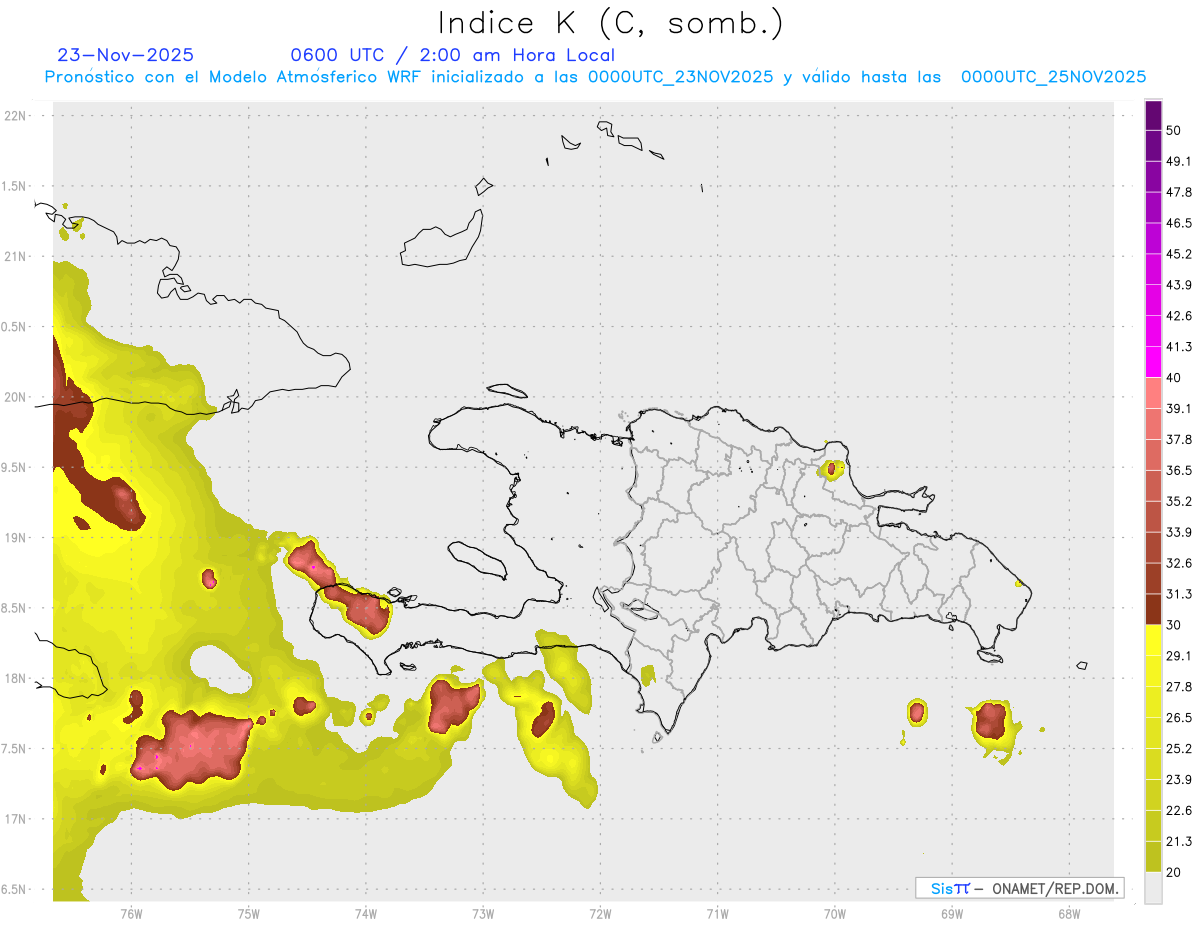Click the "1.5N" latitude label
The height and width of the screenshot is (927, 1200).
13,186
